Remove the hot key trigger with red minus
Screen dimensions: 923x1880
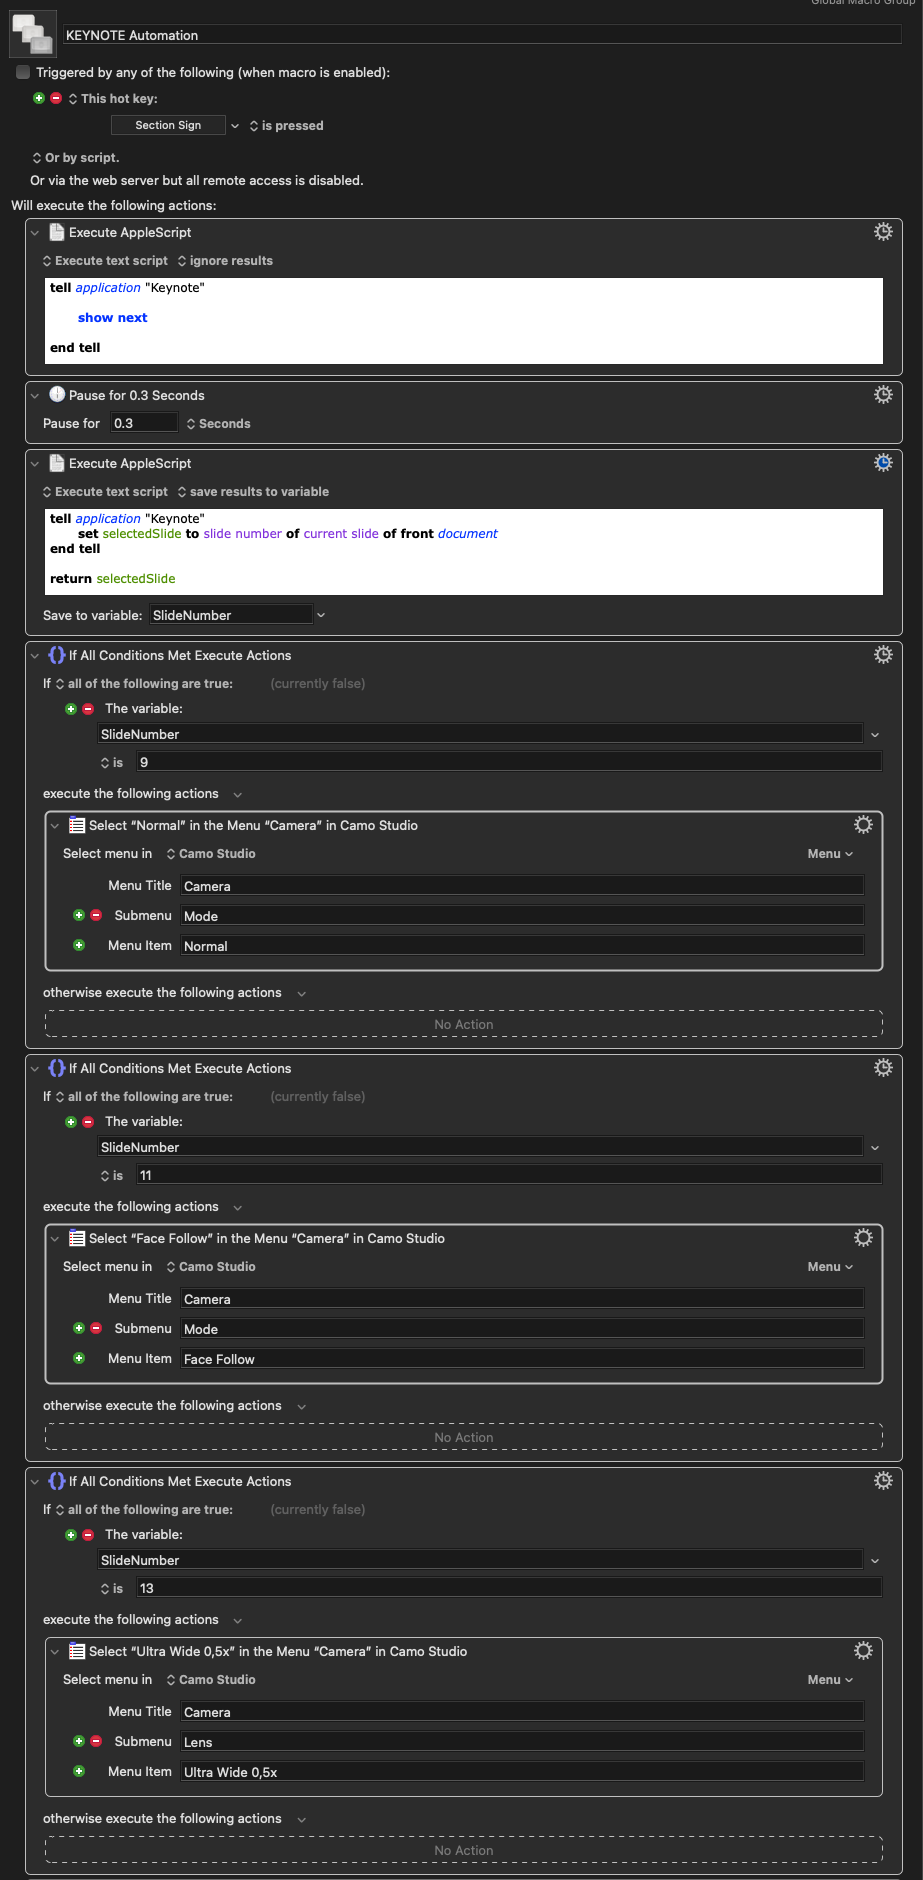[56, 98]
